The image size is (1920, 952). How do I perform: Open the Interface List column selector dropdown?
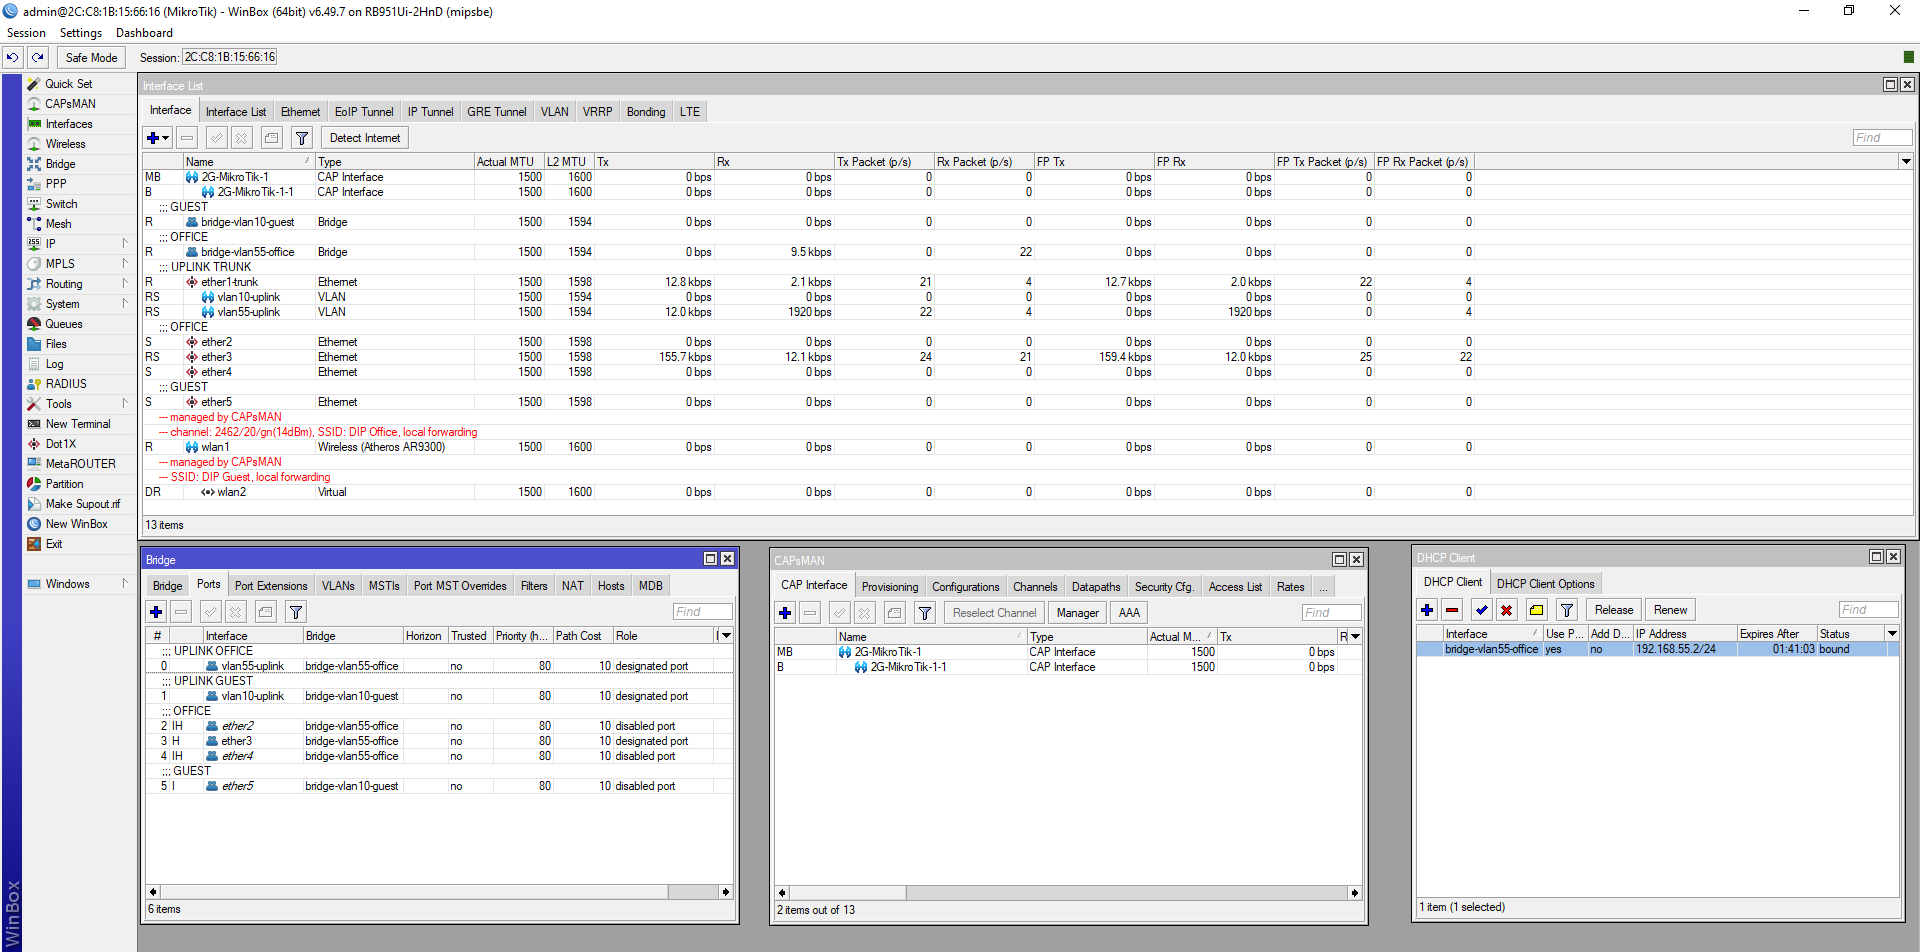[x=1906, y=162]
